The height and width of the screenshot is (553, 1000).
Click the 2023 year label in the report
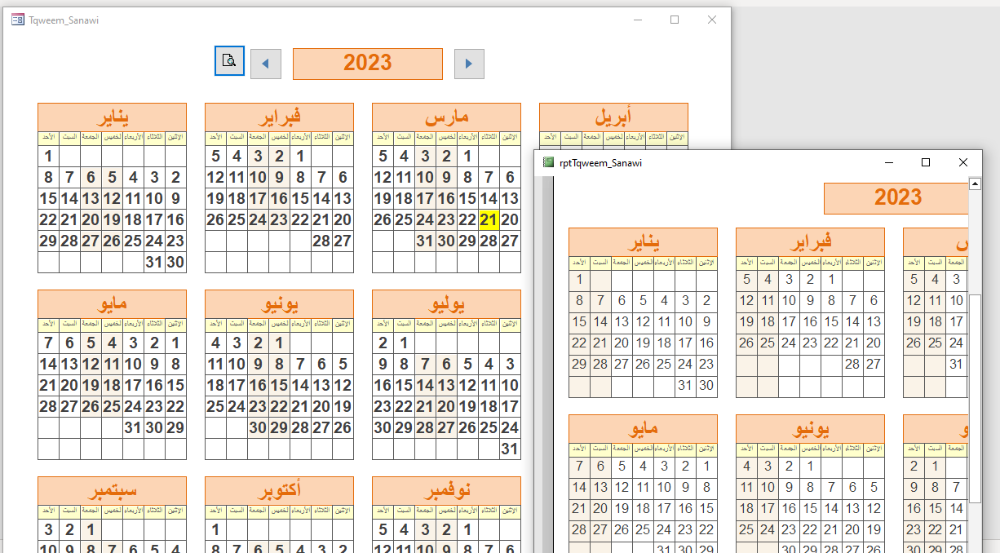point(896,197)
